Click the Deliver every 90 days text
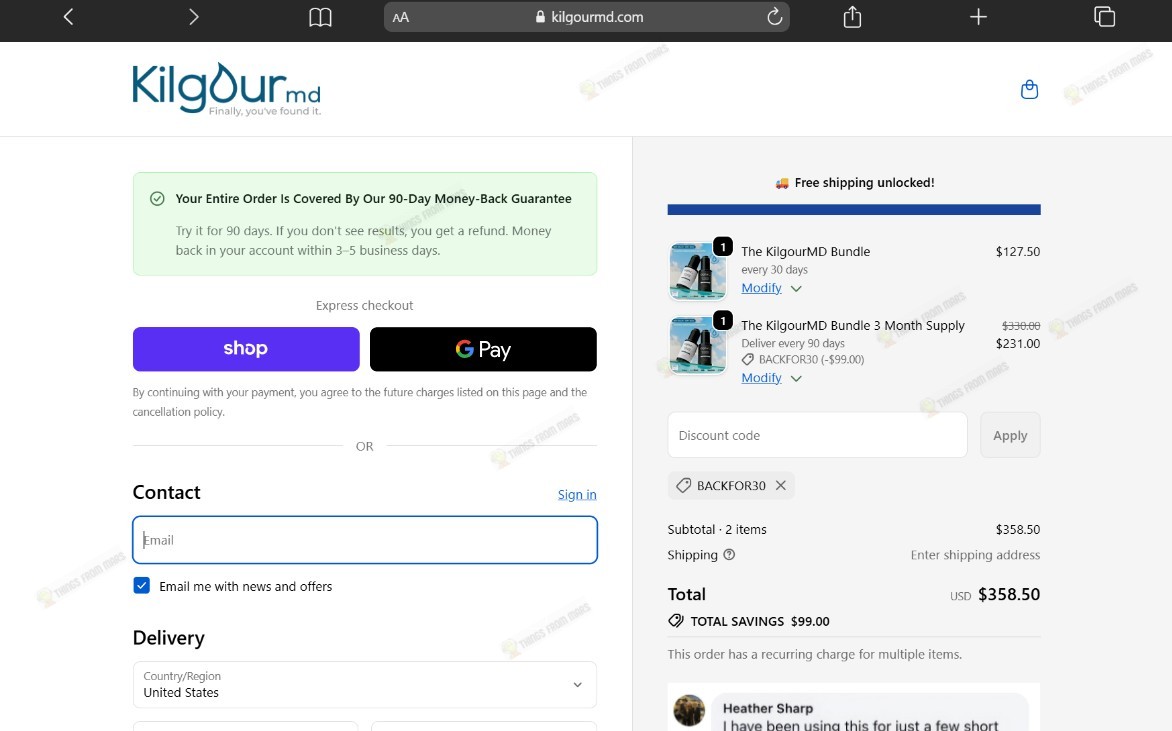This screenshot has height=731, width=1172. coord(793,344)
